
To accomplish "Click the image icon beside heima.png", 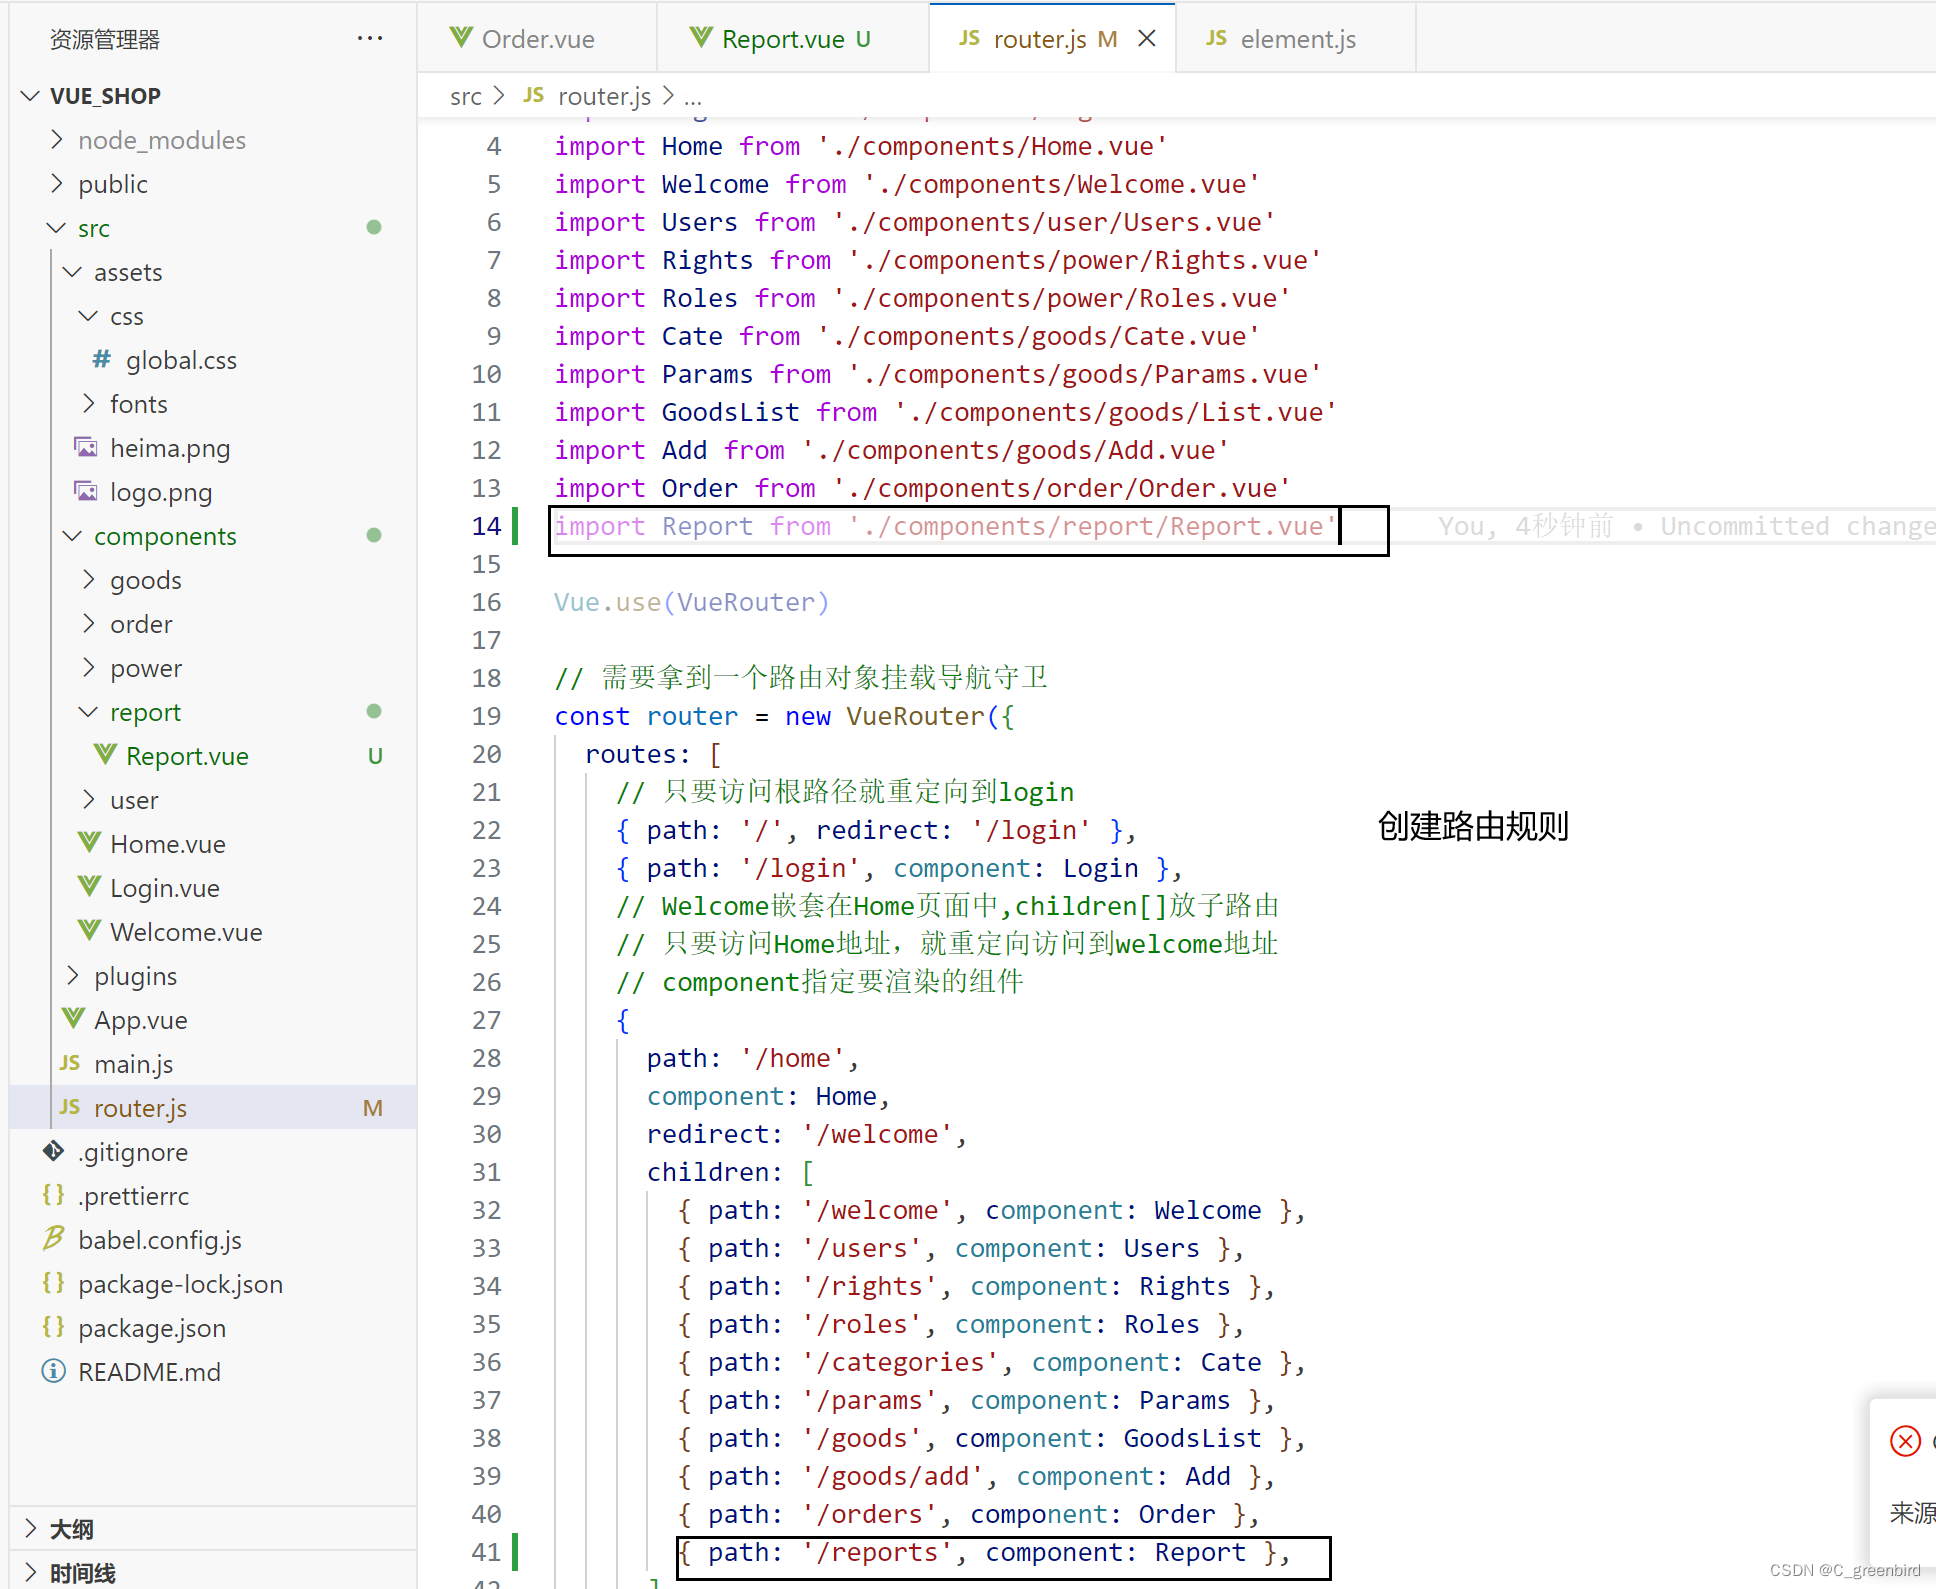I will (x=87, y=447).
